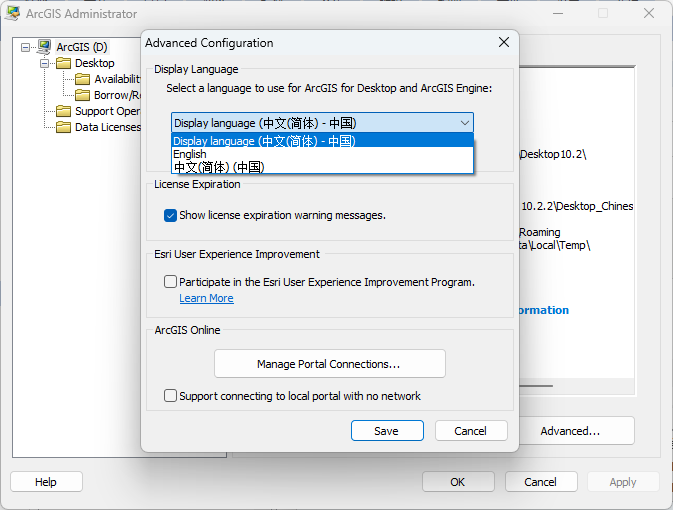
Task: Select the Data Licenses tree item
Action: coord(107,127)
